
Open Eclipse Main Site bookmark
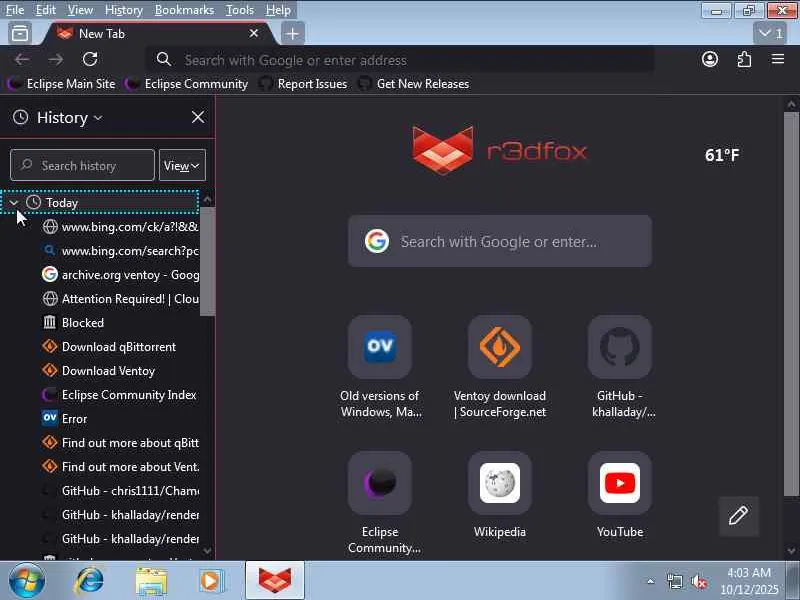[x=63, y=84]
